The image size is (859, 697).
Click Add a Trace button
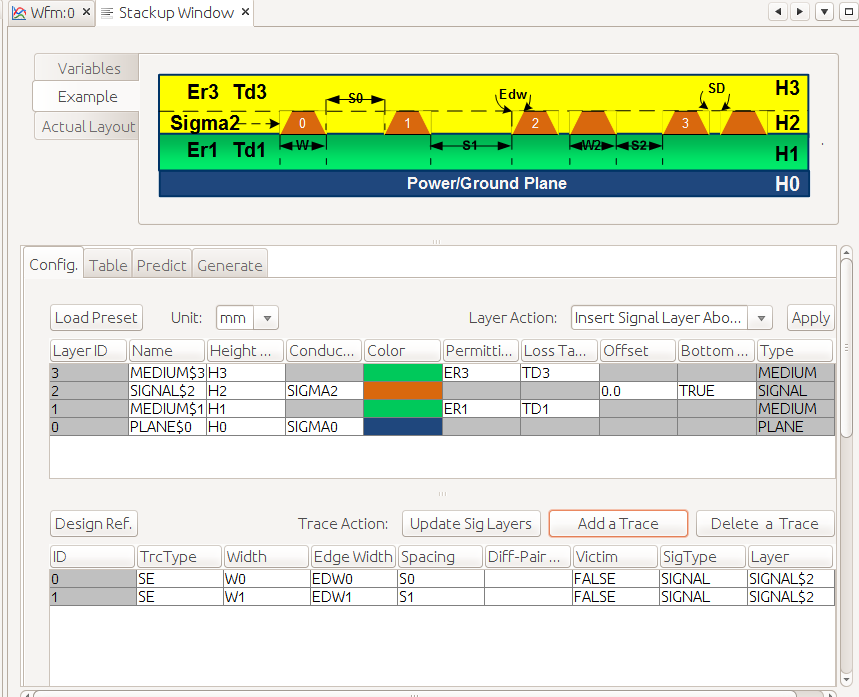click(618, 523)
